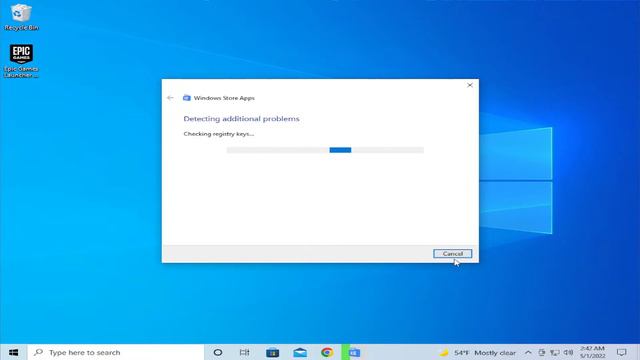The height and width of the screenshot is (360, 640).
Task: Click the 'Detecting additional problems' heading
Action: tap(241, 119)
